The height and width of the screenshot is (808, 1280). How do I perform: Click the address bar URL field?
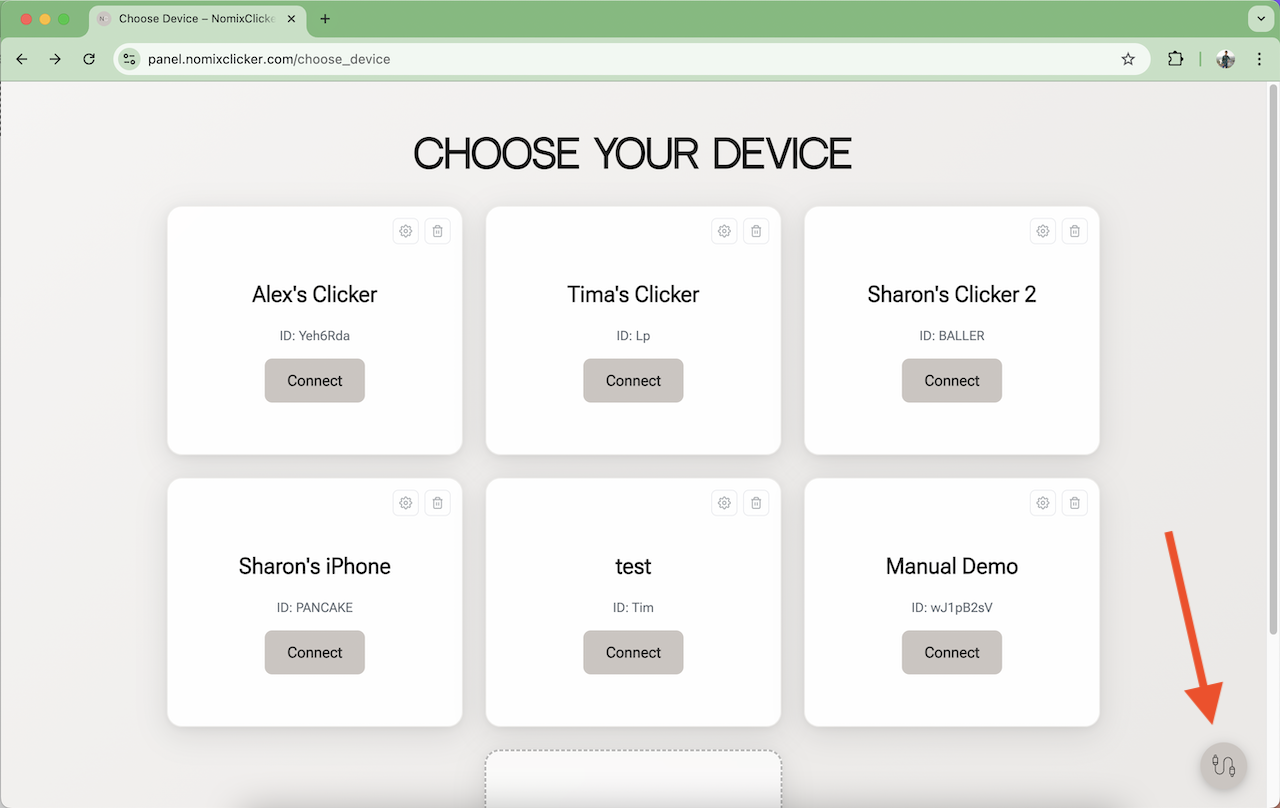pos(632,59)
